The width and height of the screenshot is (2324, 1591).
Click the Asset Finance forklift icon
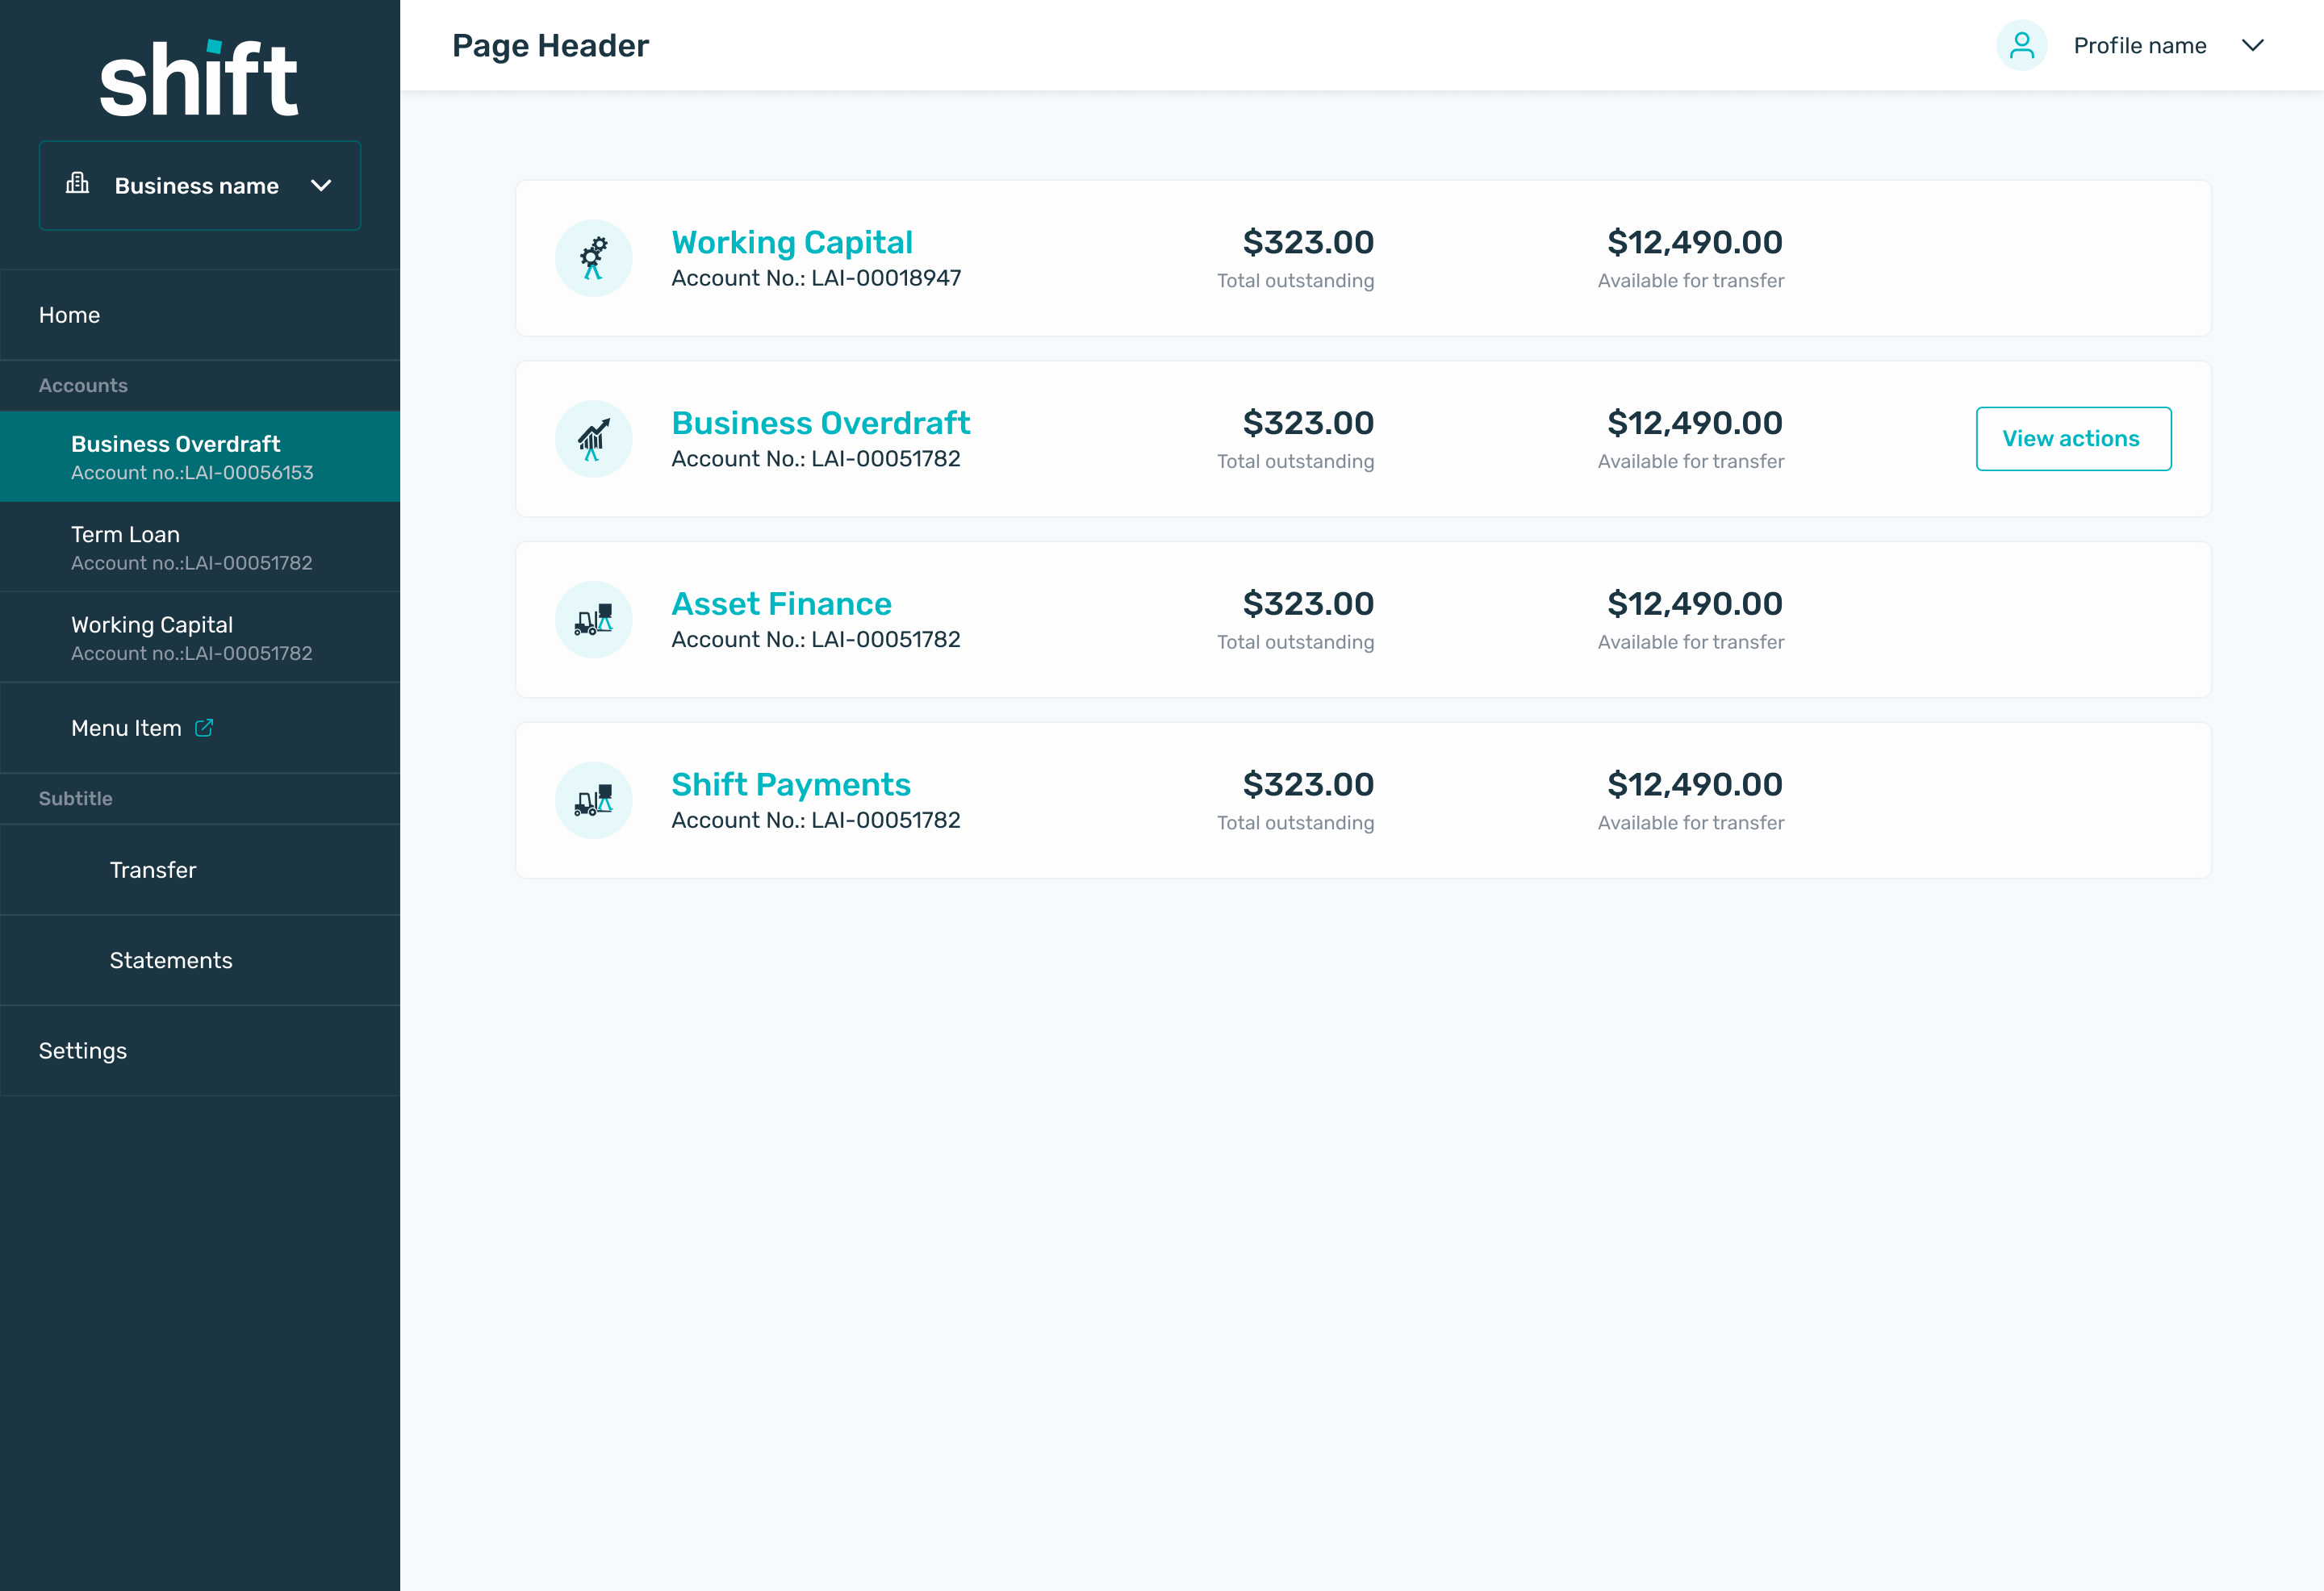click(593, 620)
